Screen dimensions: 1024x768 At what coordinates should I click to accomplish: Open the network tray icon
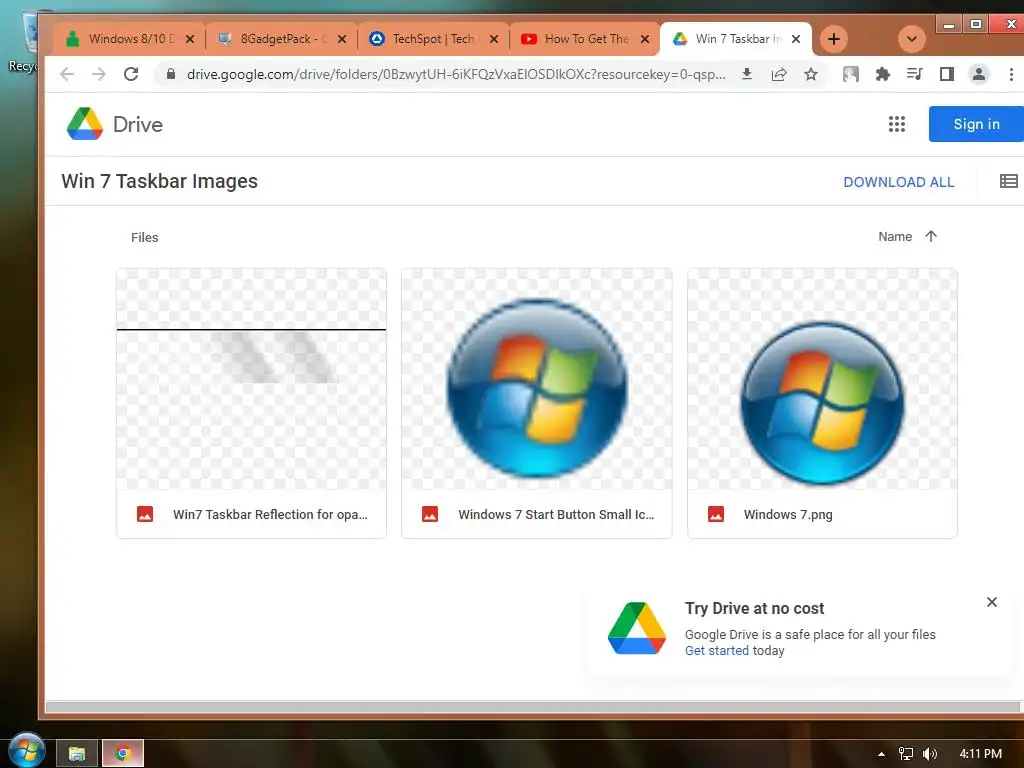click(905, 754)
